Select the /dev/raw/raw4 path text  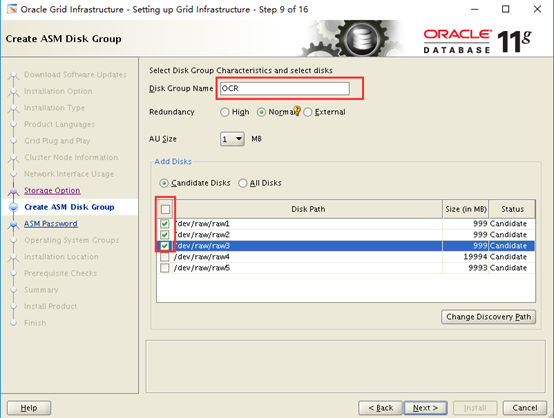pyautogui.click(x=202, y=257)
